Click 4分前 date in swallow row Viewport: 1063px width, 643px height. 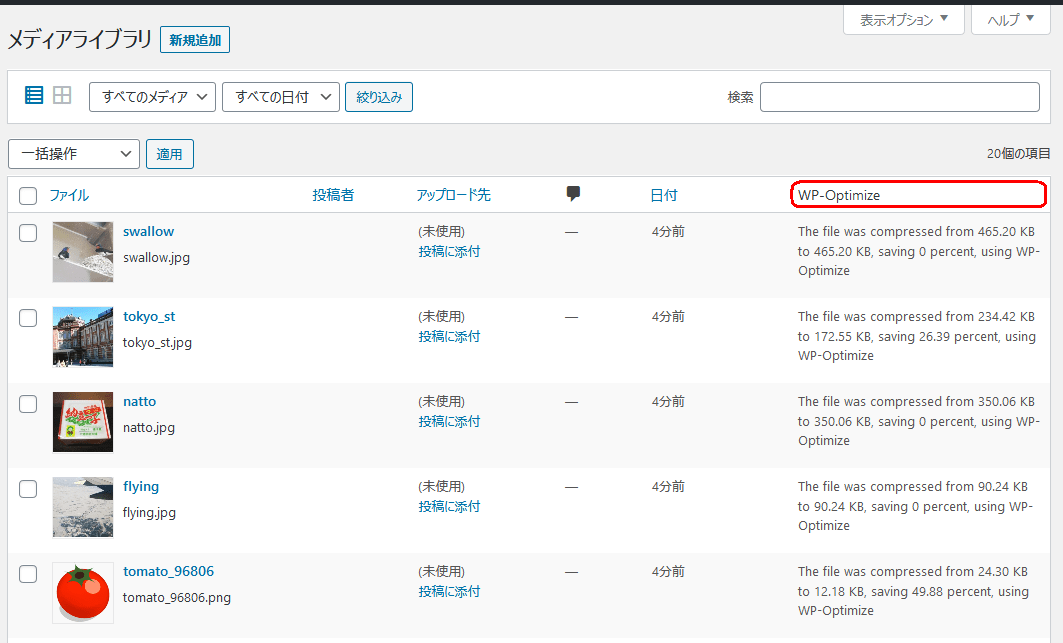point(668,232)
